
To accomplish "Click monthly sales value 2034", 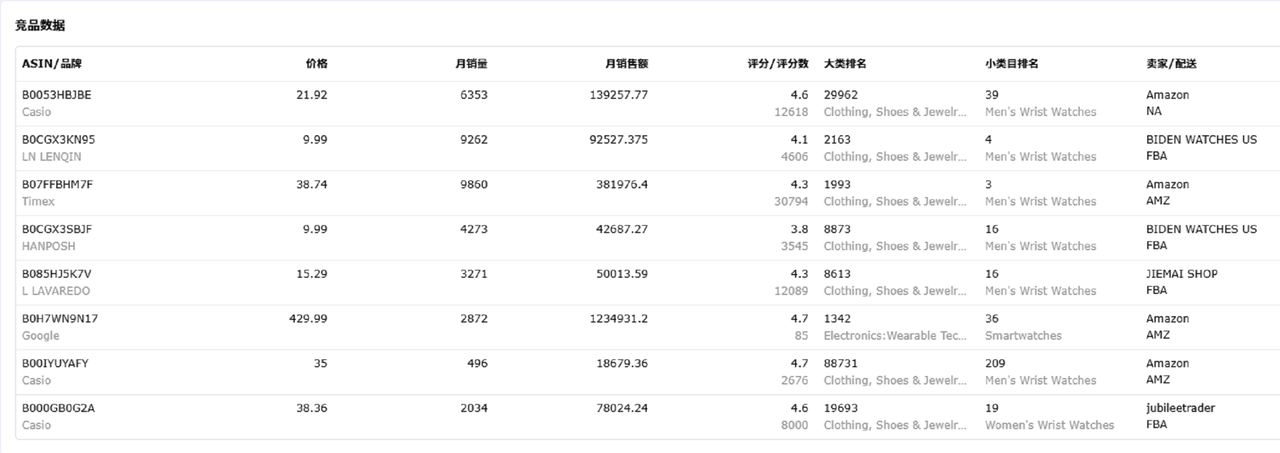I will (x=474, y=408).
